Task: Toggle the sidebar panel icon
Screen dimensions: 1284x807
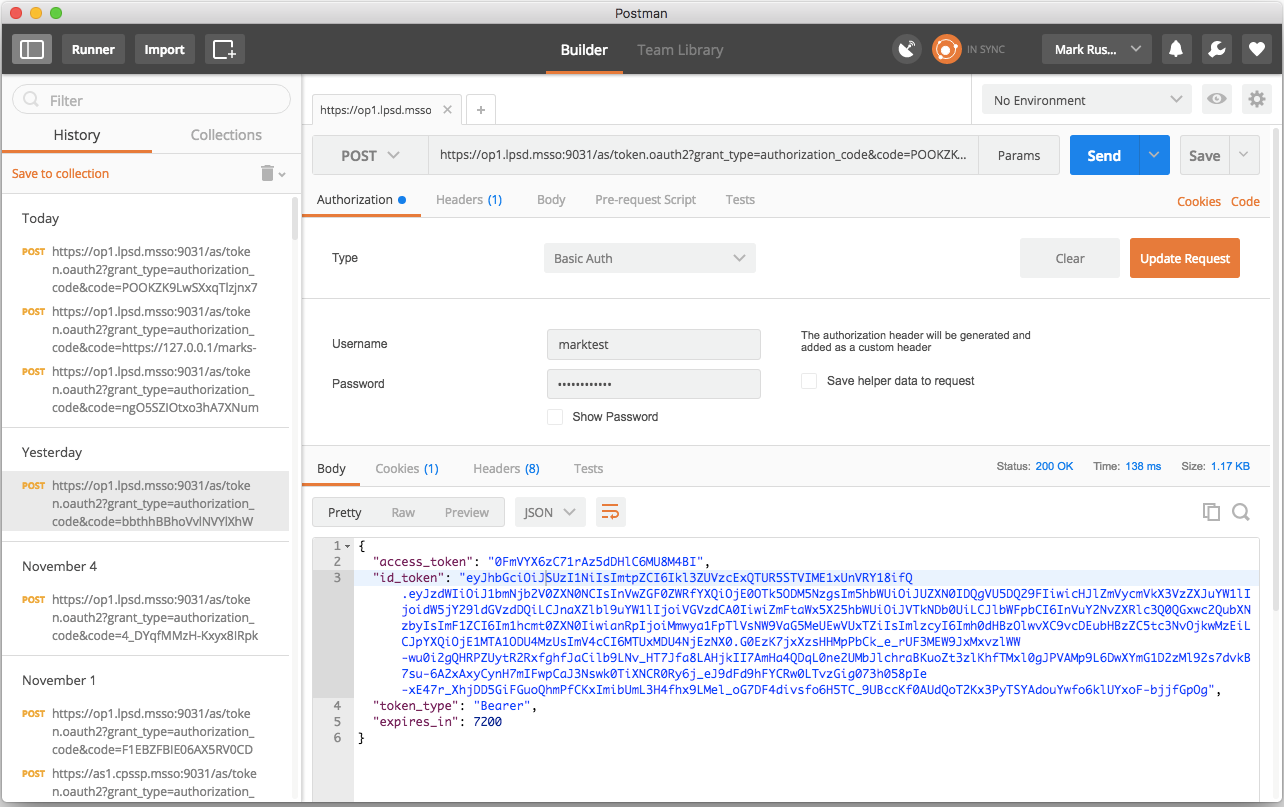Action: [x=32, y=49]
